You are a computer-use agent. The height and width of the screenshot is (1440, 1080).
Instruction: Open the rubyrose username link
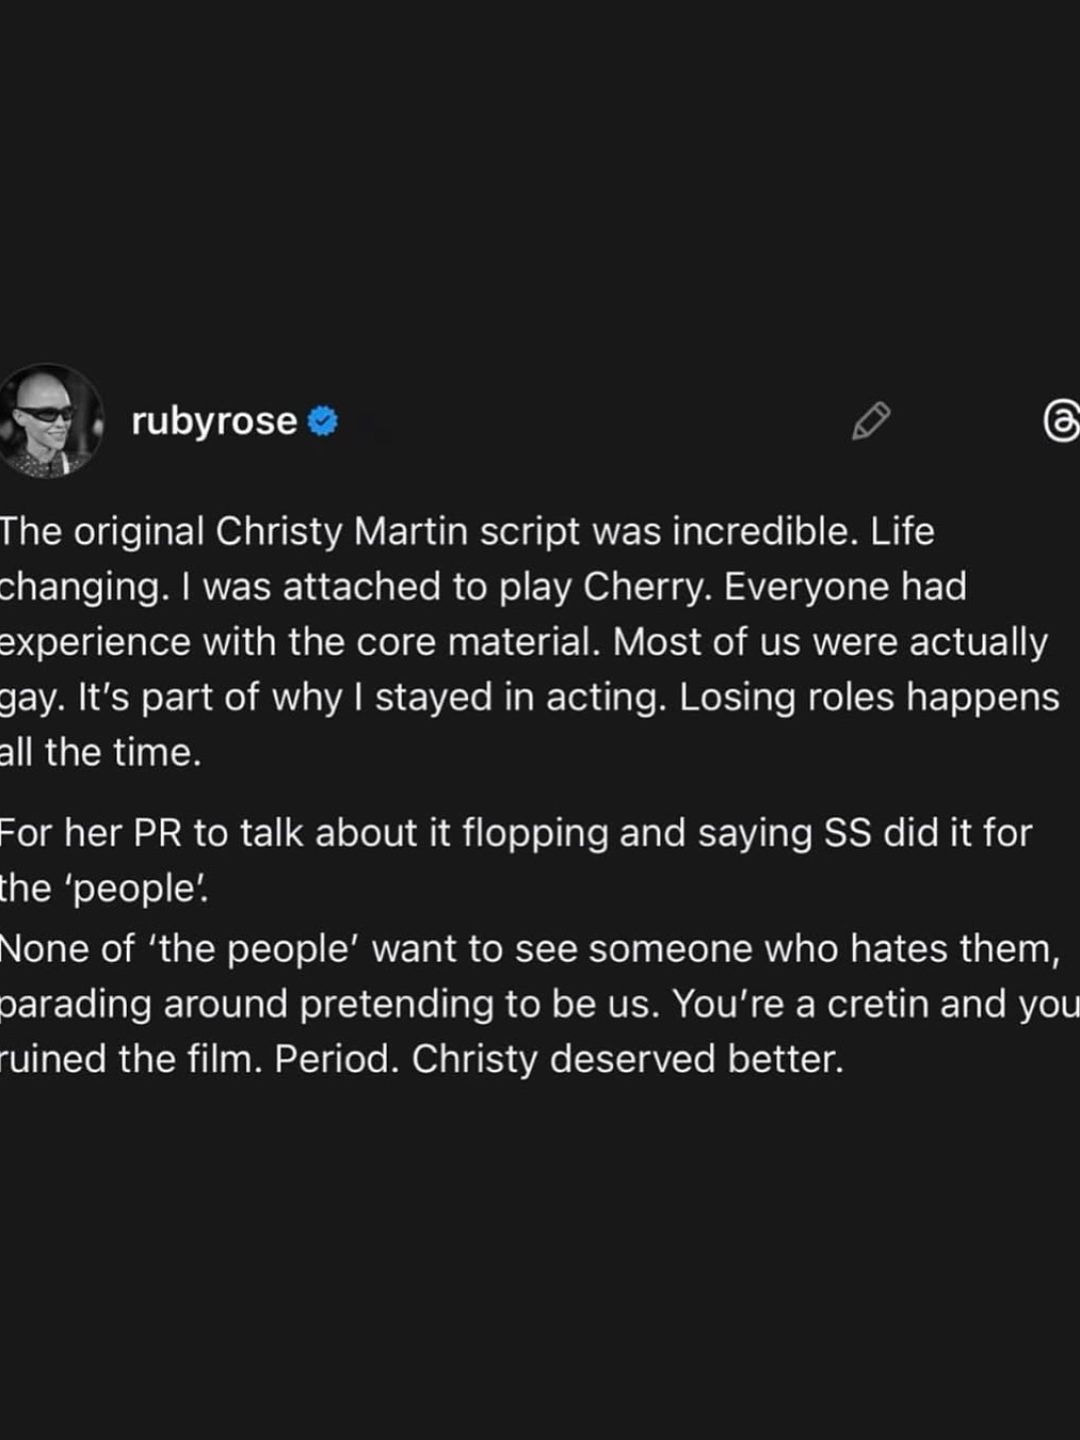coord(214,421)
